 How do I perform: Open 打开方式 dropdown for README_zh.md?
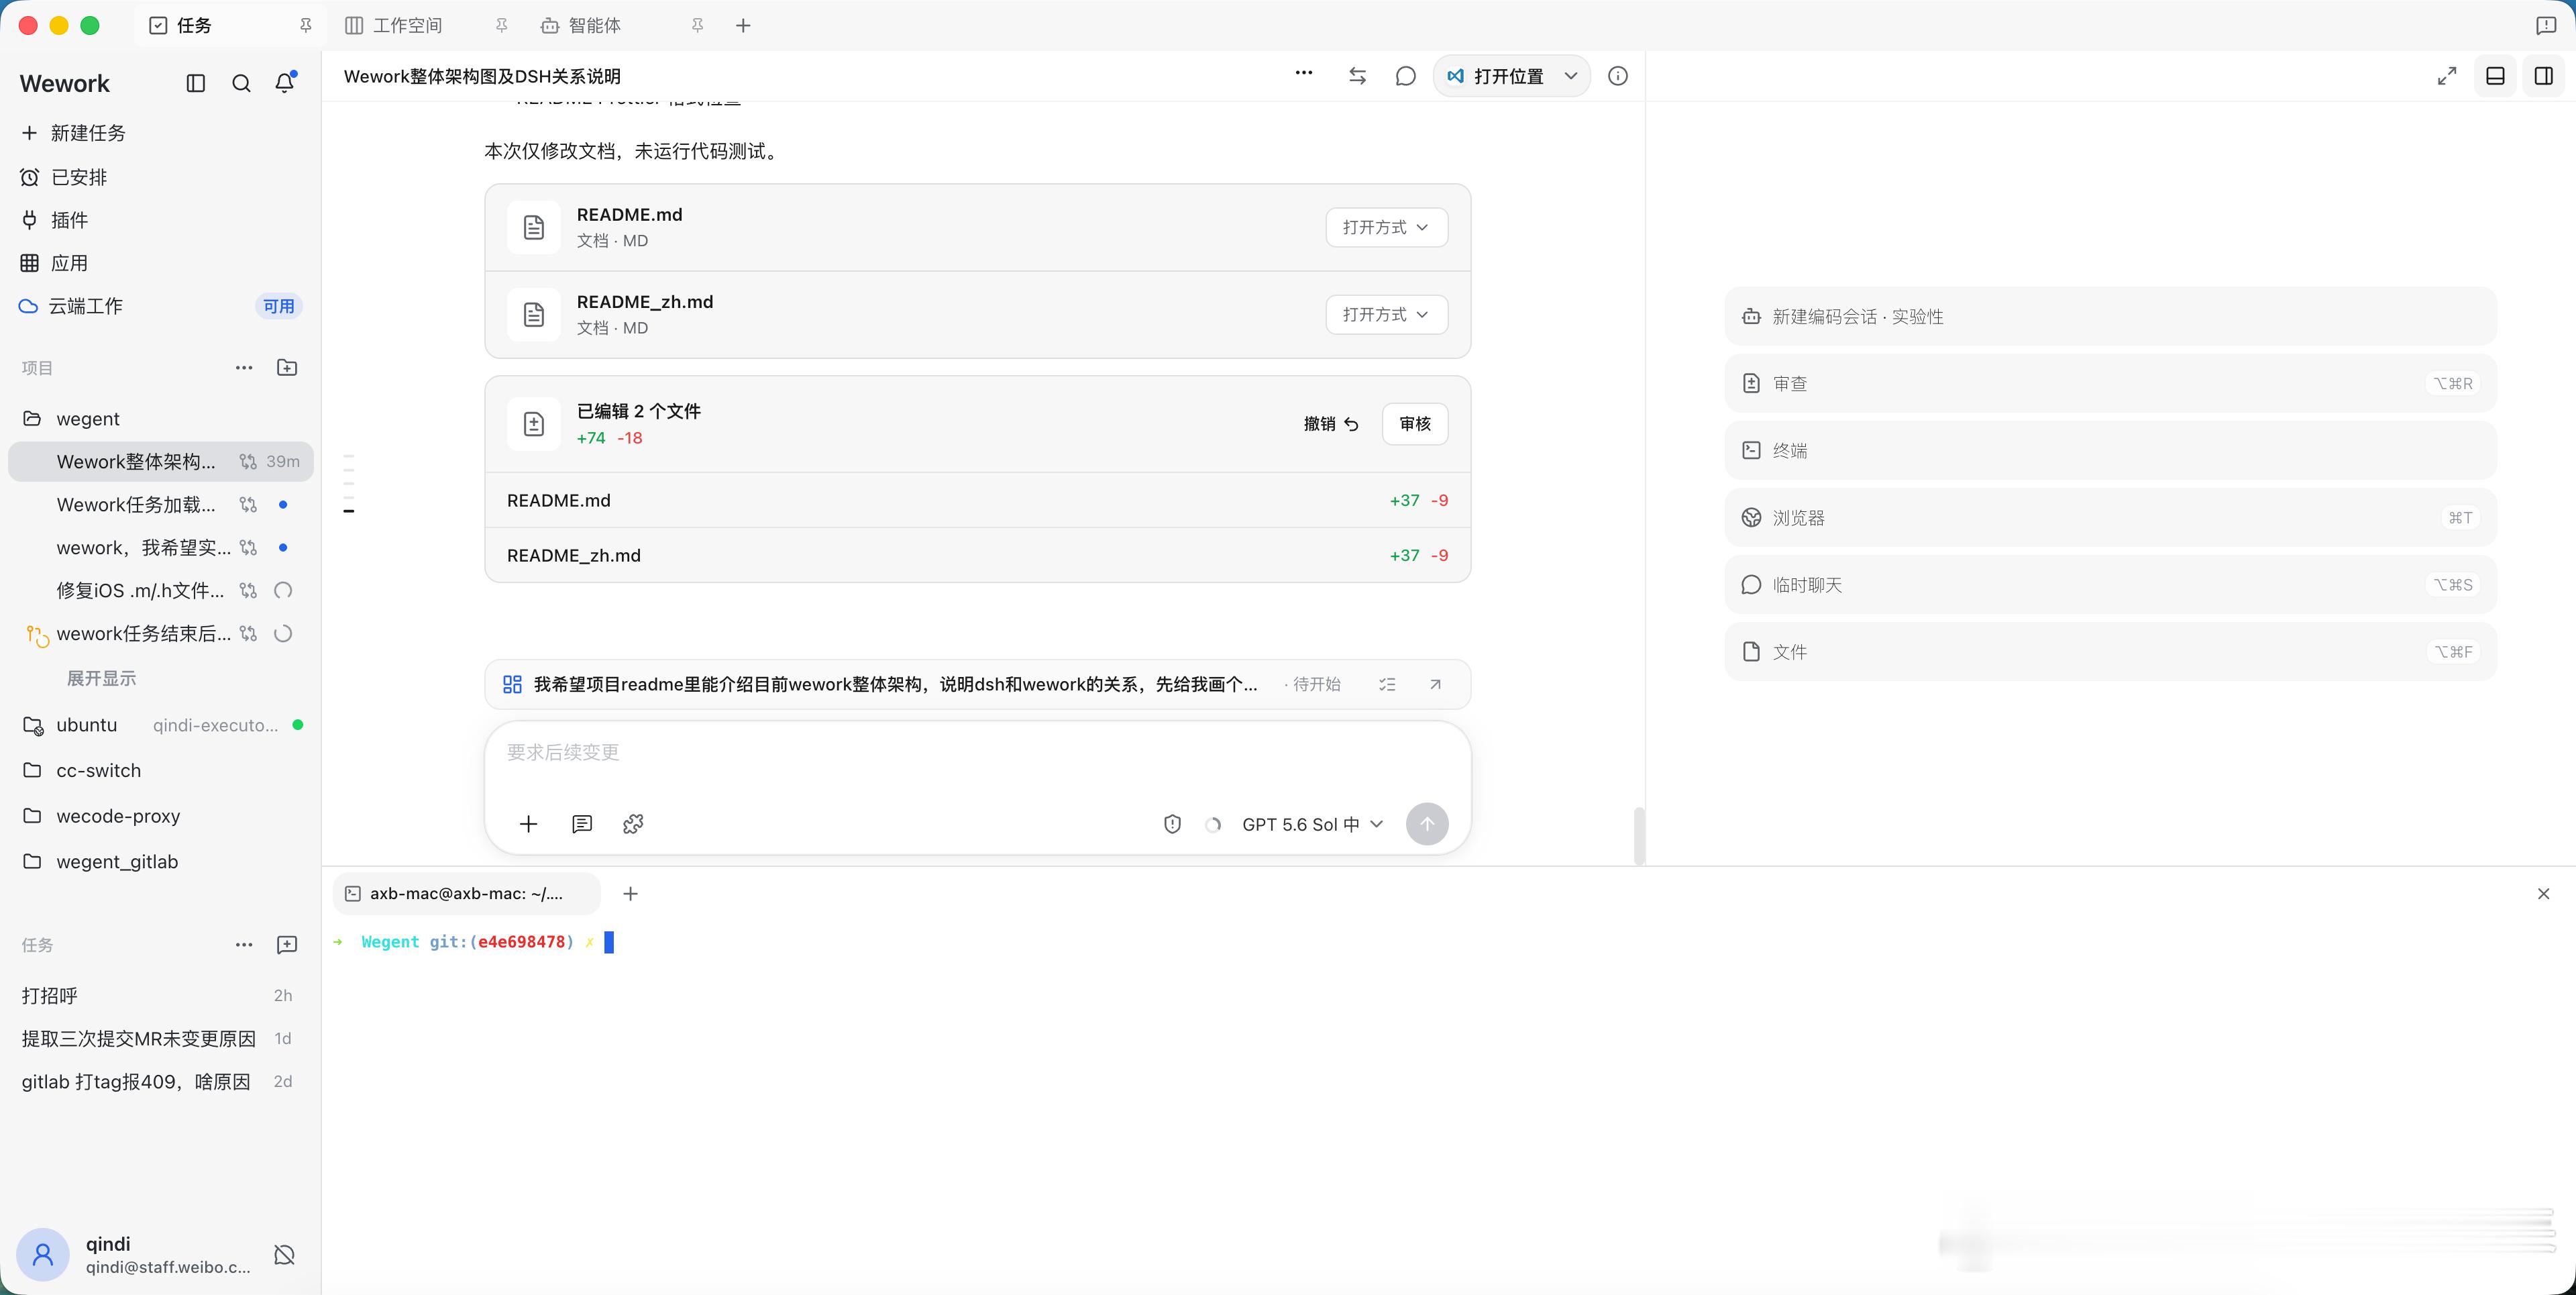pos(1387,314)
